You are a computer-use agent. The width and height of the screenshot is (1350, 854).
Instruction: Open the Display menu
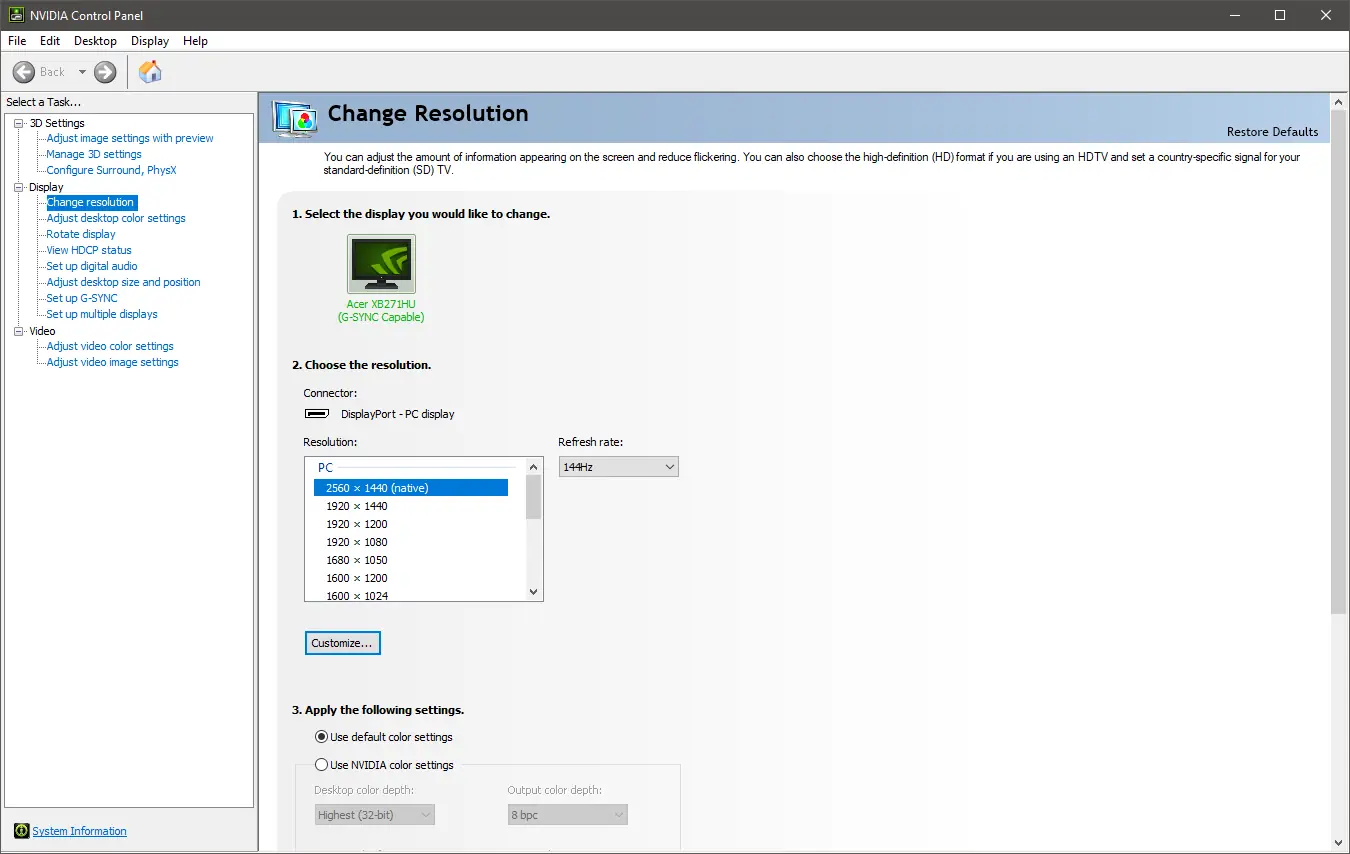point(150,41)
